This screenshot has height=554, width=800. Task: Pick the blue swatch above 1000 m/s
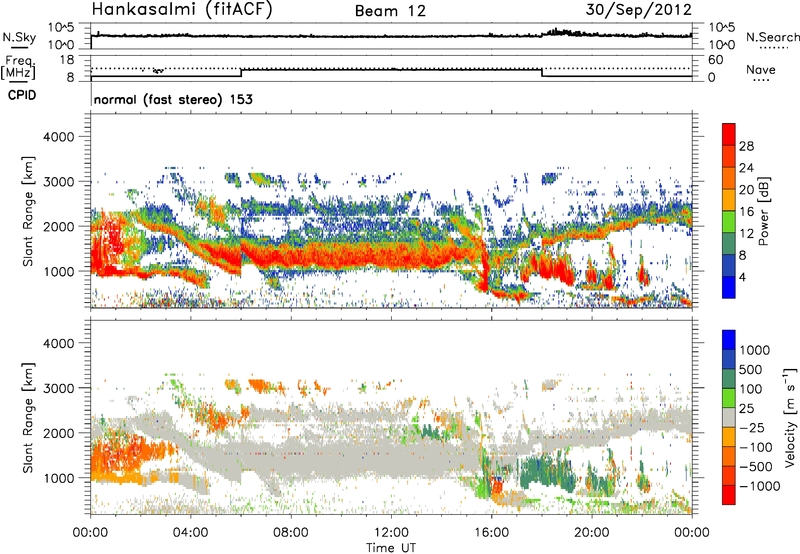(729, 340)
